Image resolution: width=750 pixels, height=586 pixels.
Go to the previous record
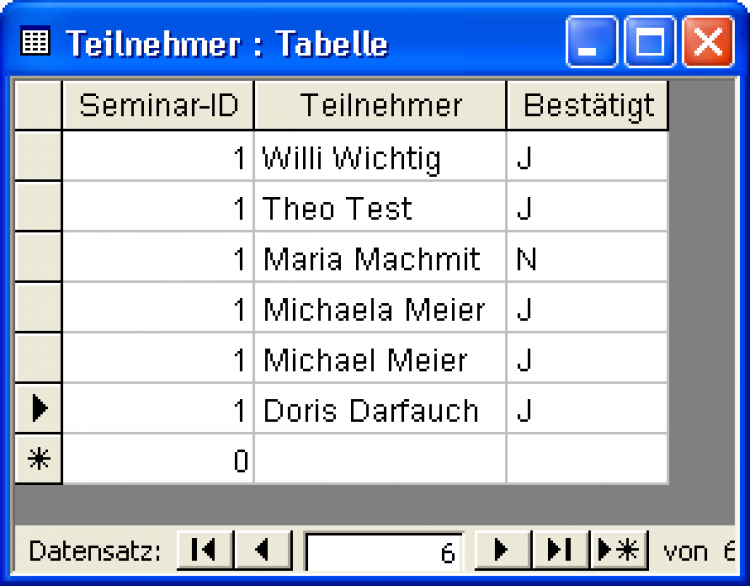264,550
